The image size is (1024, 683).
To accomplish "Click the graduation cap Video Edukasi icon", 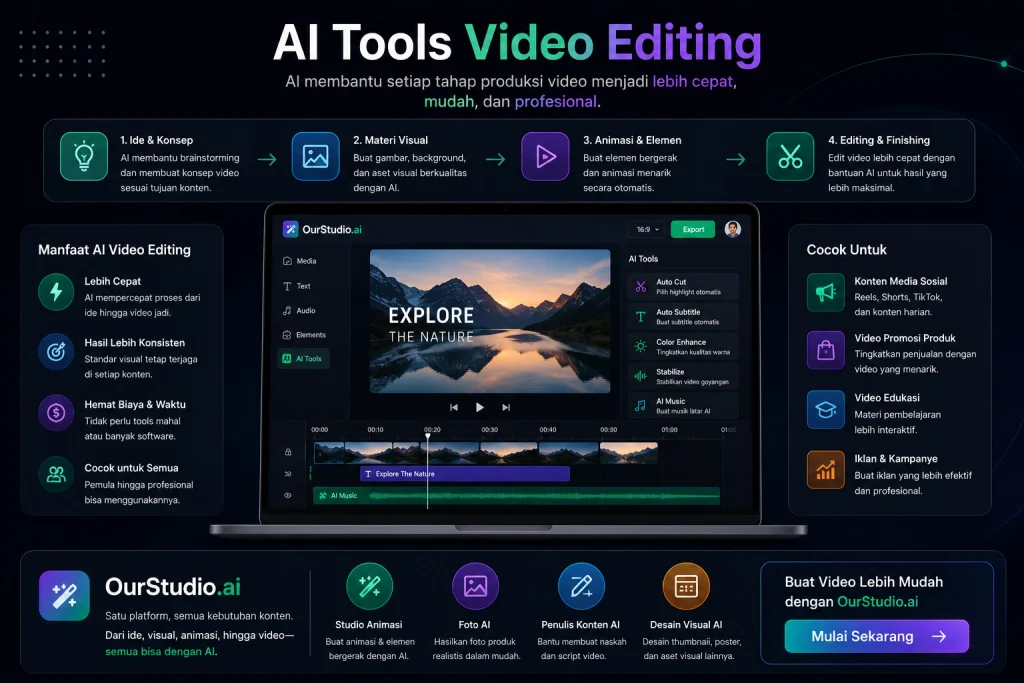I will click(x=825, y=409).
